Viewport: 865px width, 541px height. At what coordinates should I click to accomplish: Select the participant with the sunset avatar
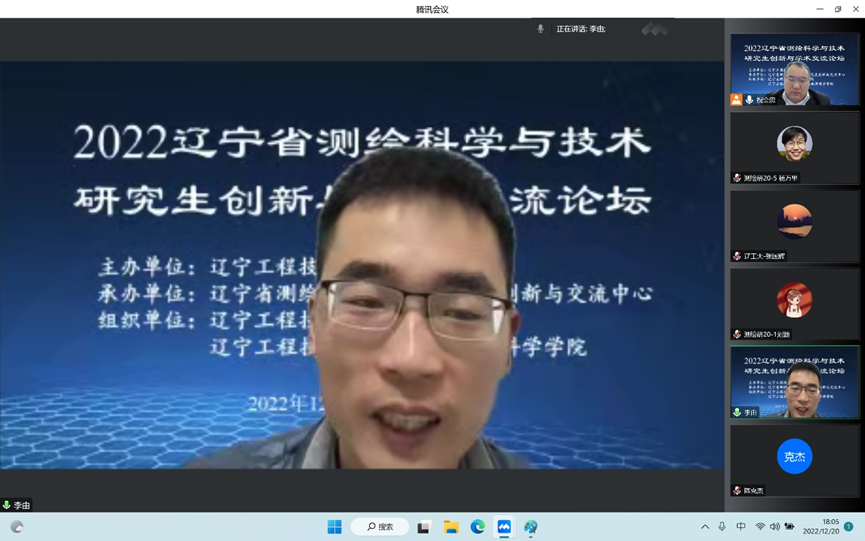[794, 226]
